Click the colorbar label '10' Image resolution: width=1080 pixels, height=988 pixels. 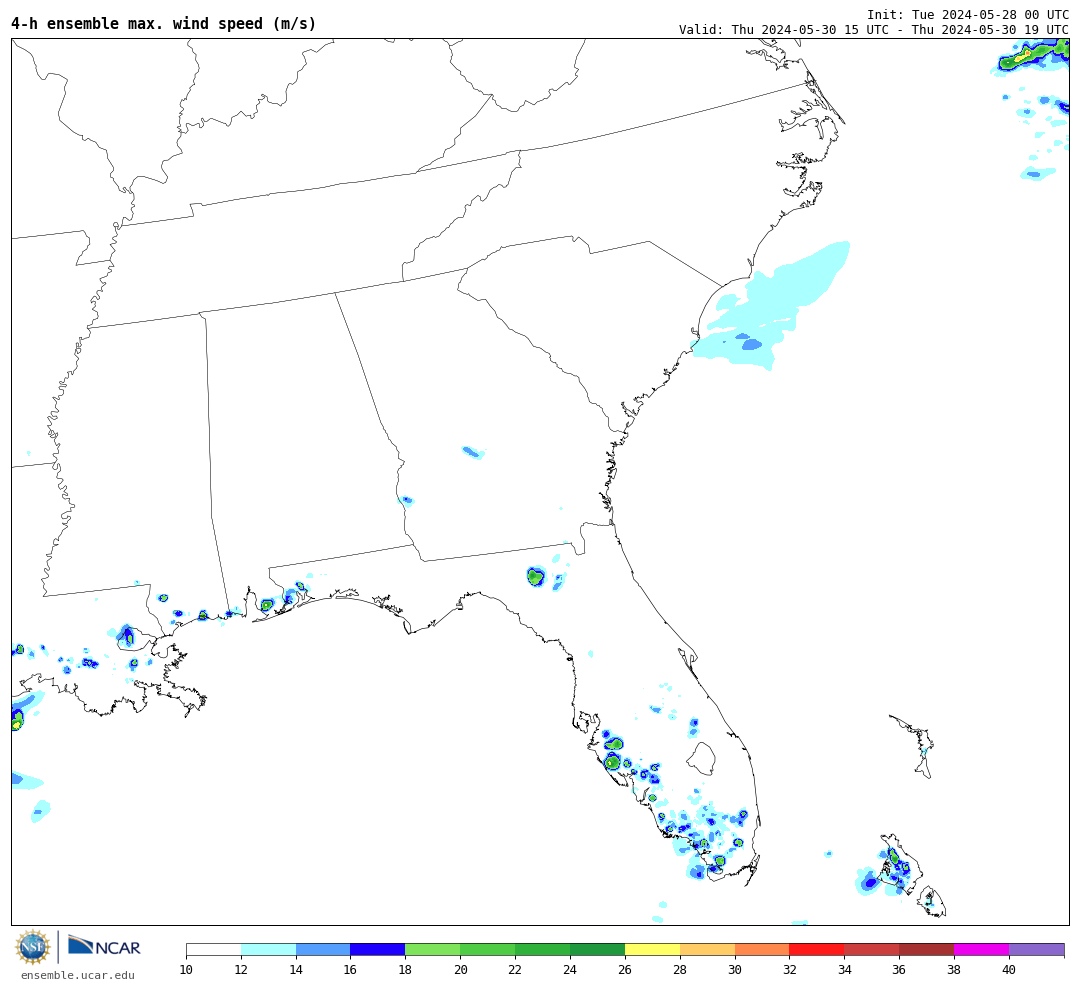[187, 970]
